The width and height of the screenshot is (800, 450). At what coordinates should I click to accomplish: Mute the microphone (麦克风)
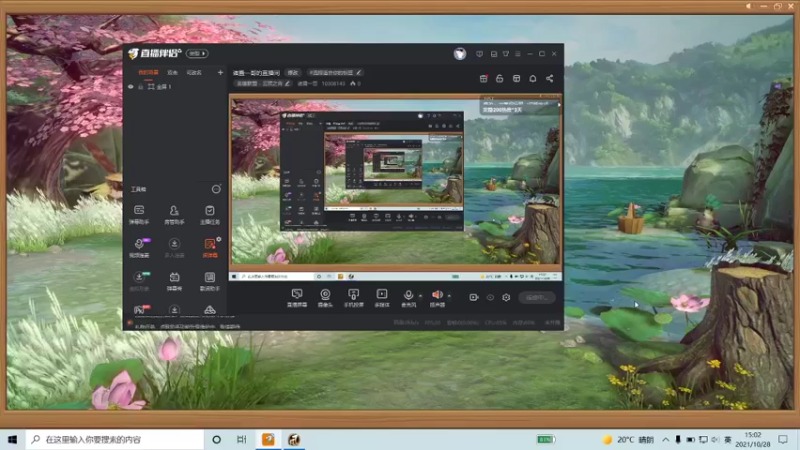click(x=408, y=297)
